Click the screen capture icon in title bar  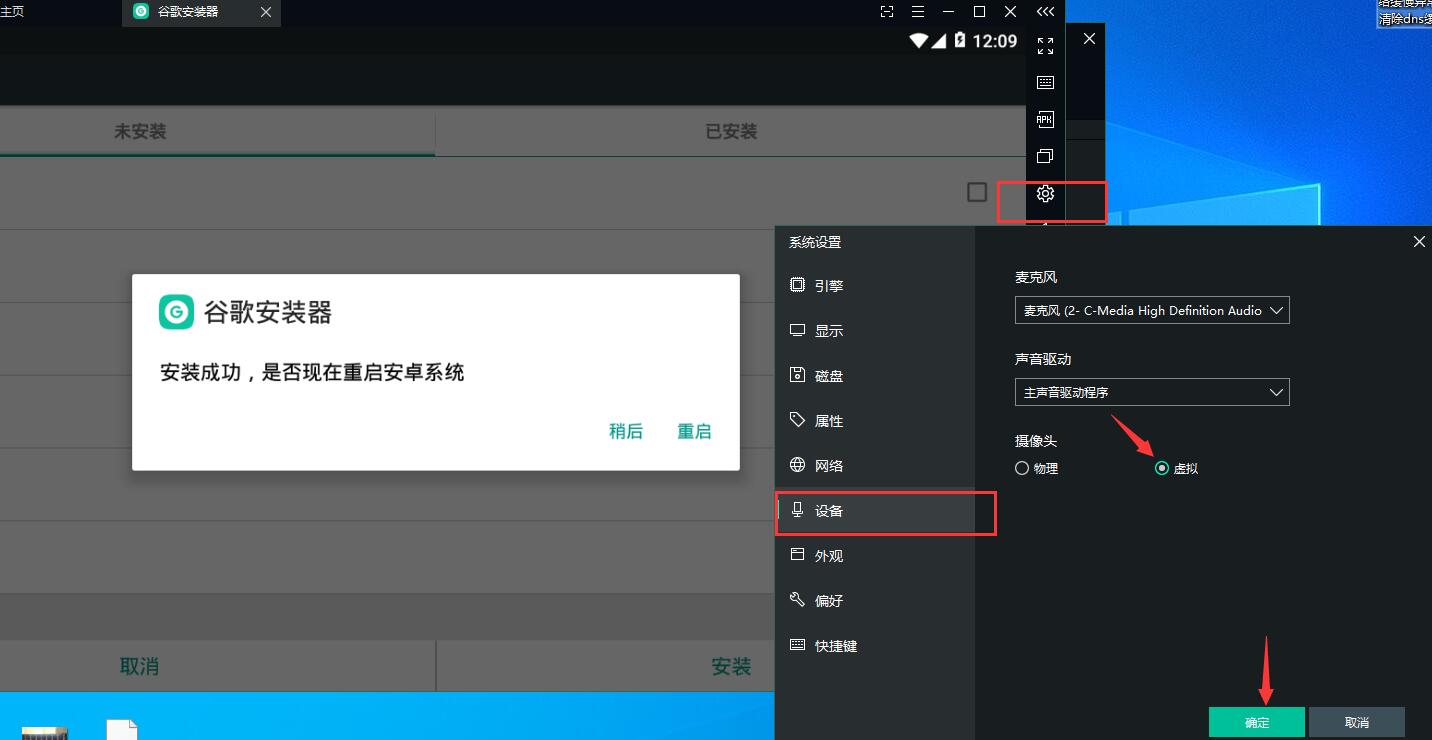click(887, 12)
